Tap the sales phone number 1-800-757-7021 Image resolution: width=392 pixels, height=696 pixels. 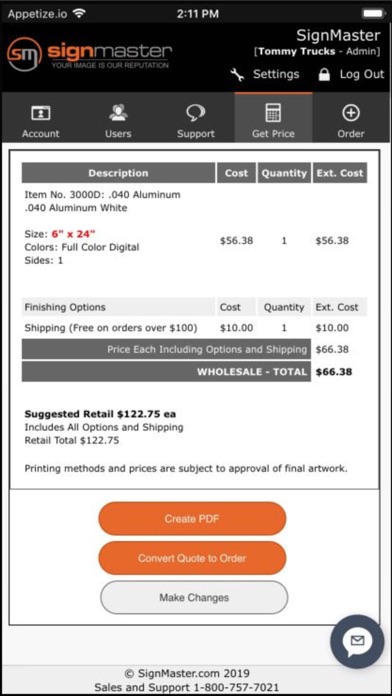(237, 688)
